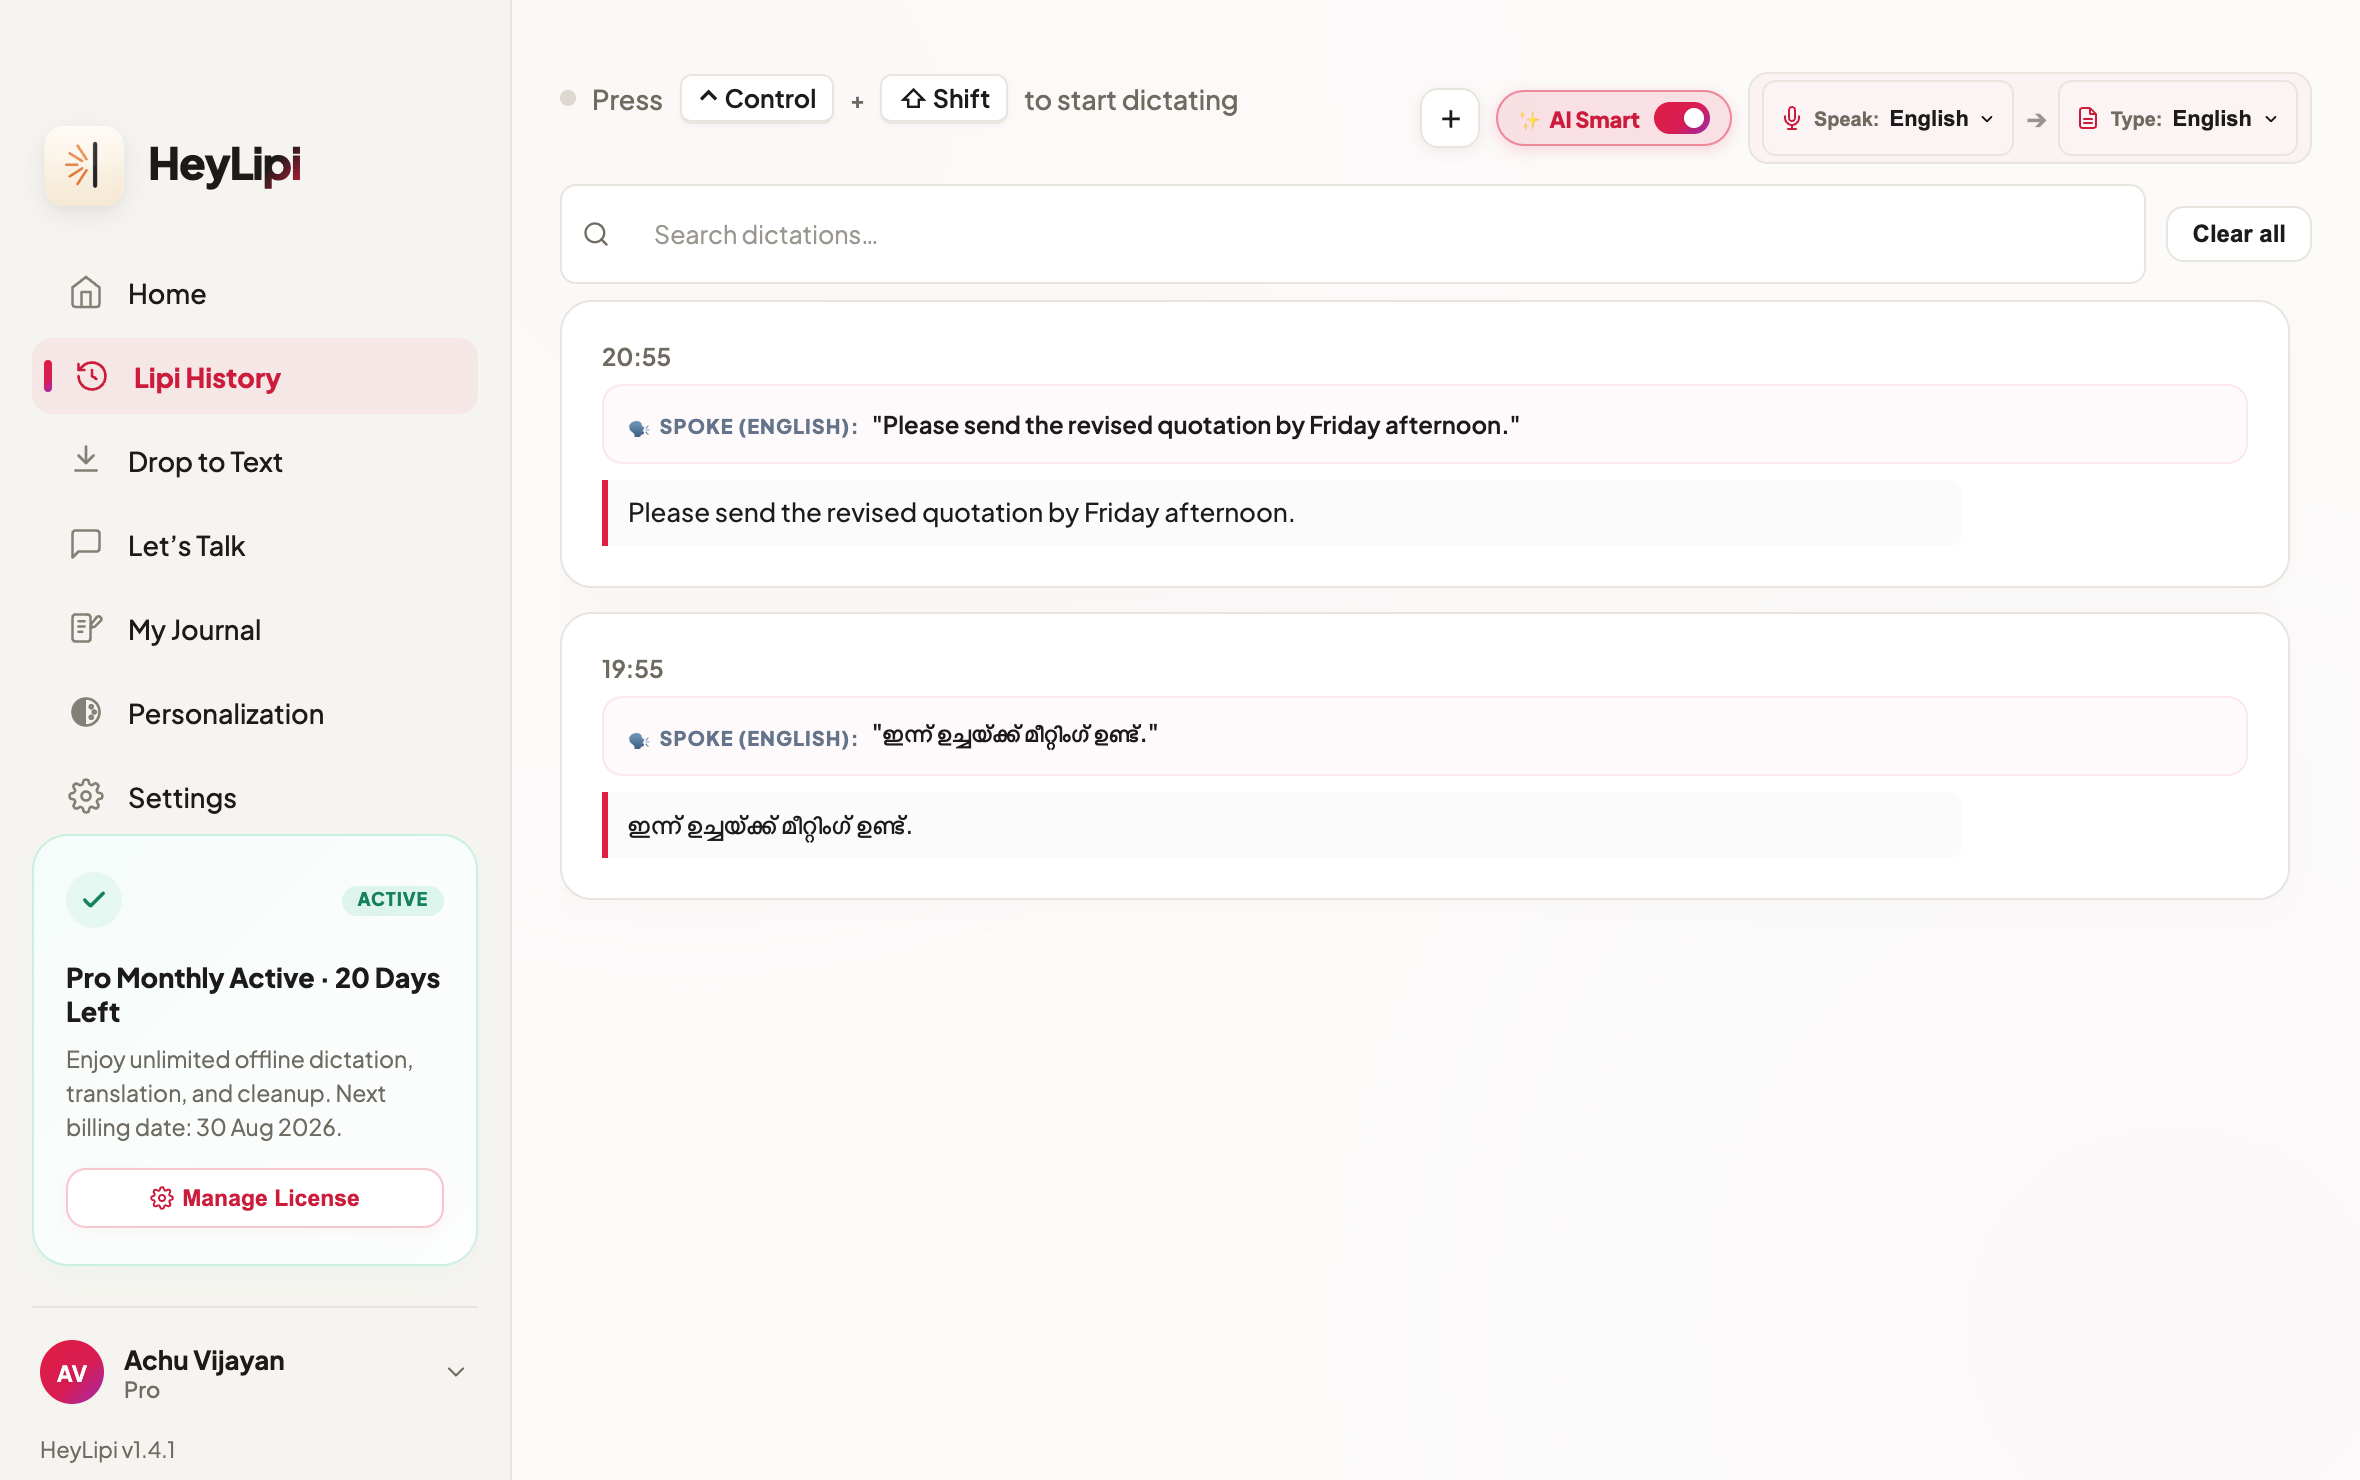Open Drop to Text section

[255, 462]
